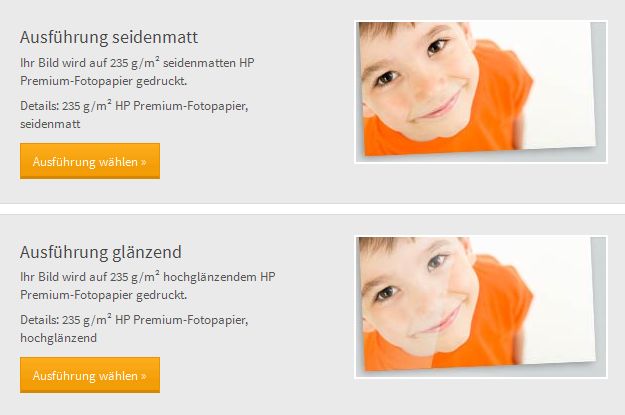Click the word "hochglänzend" ending the details
Screen dimensions: 625x415
[59, 338]
